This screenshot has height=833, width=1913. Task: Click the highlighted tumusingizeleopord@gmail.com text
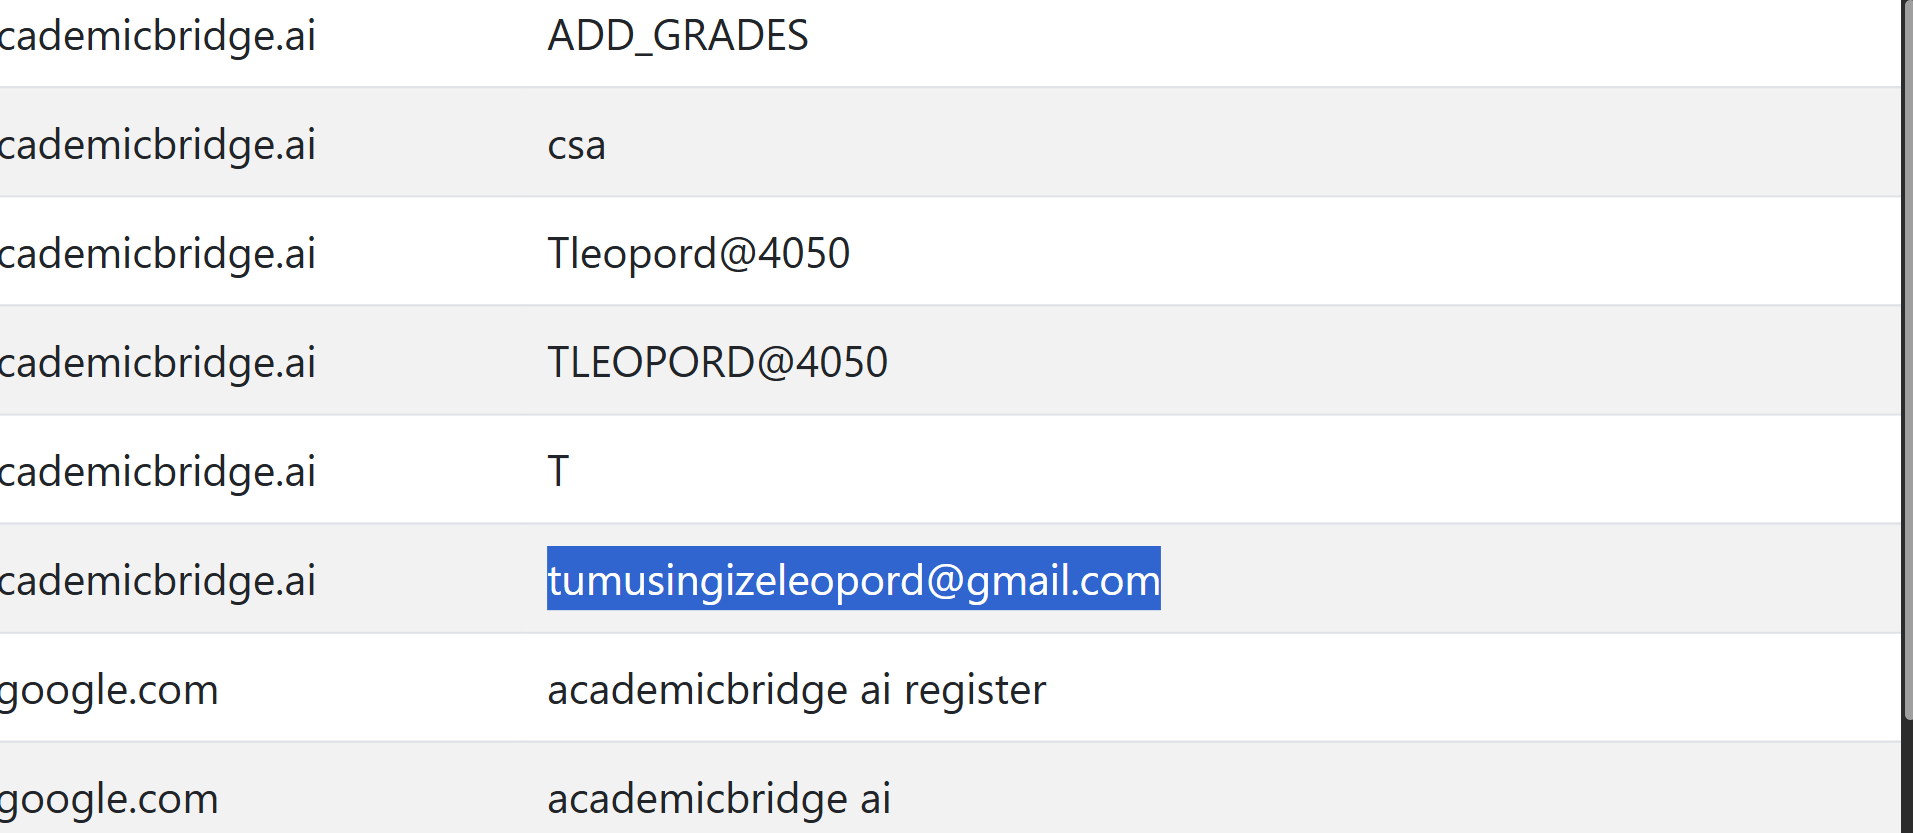click(853, 580)
